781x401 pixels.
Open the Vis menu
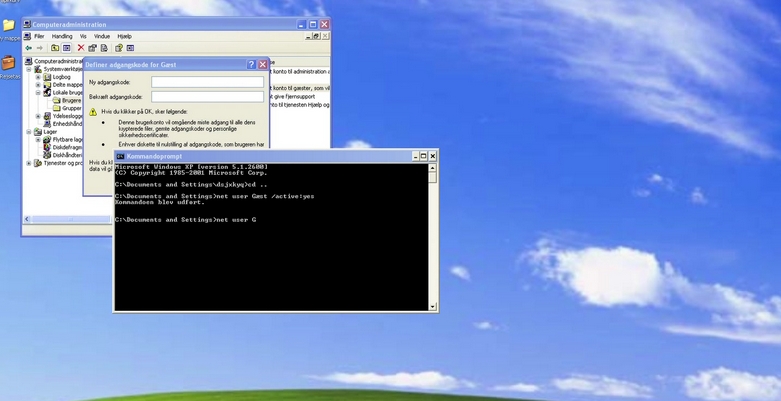tap(83, 36)
